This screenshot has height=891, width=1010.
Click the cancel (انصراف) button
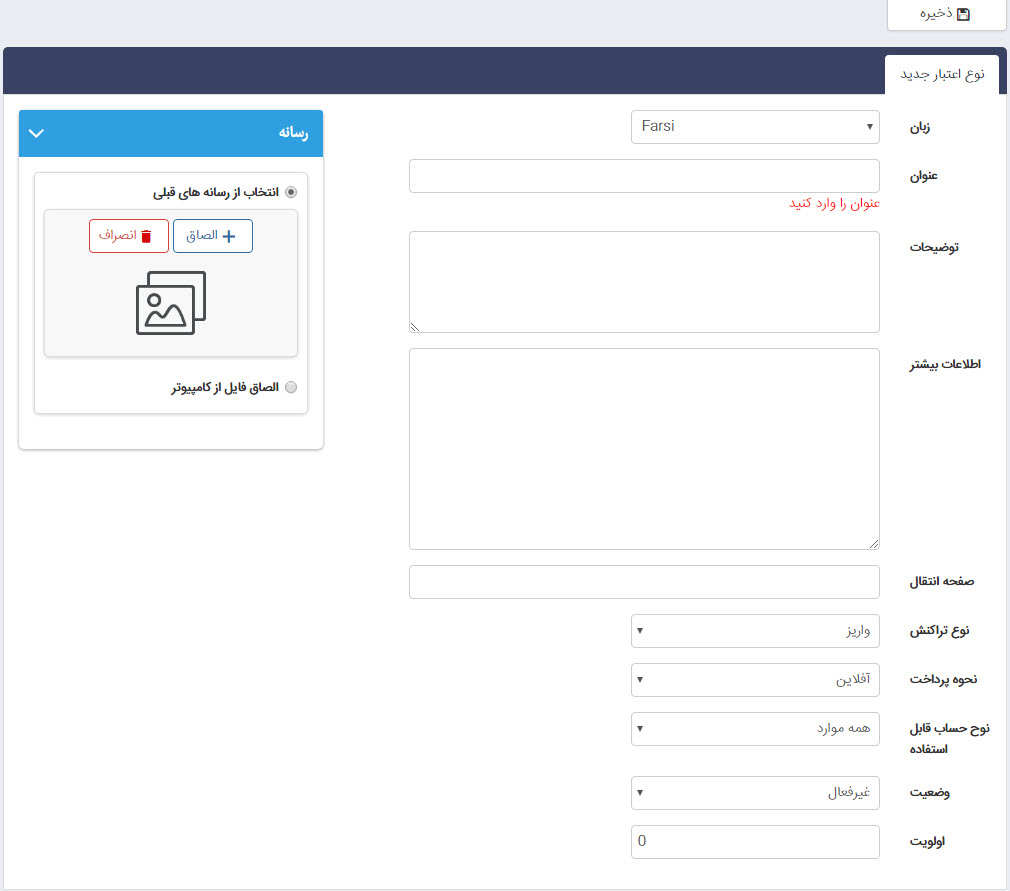(128, 236)
